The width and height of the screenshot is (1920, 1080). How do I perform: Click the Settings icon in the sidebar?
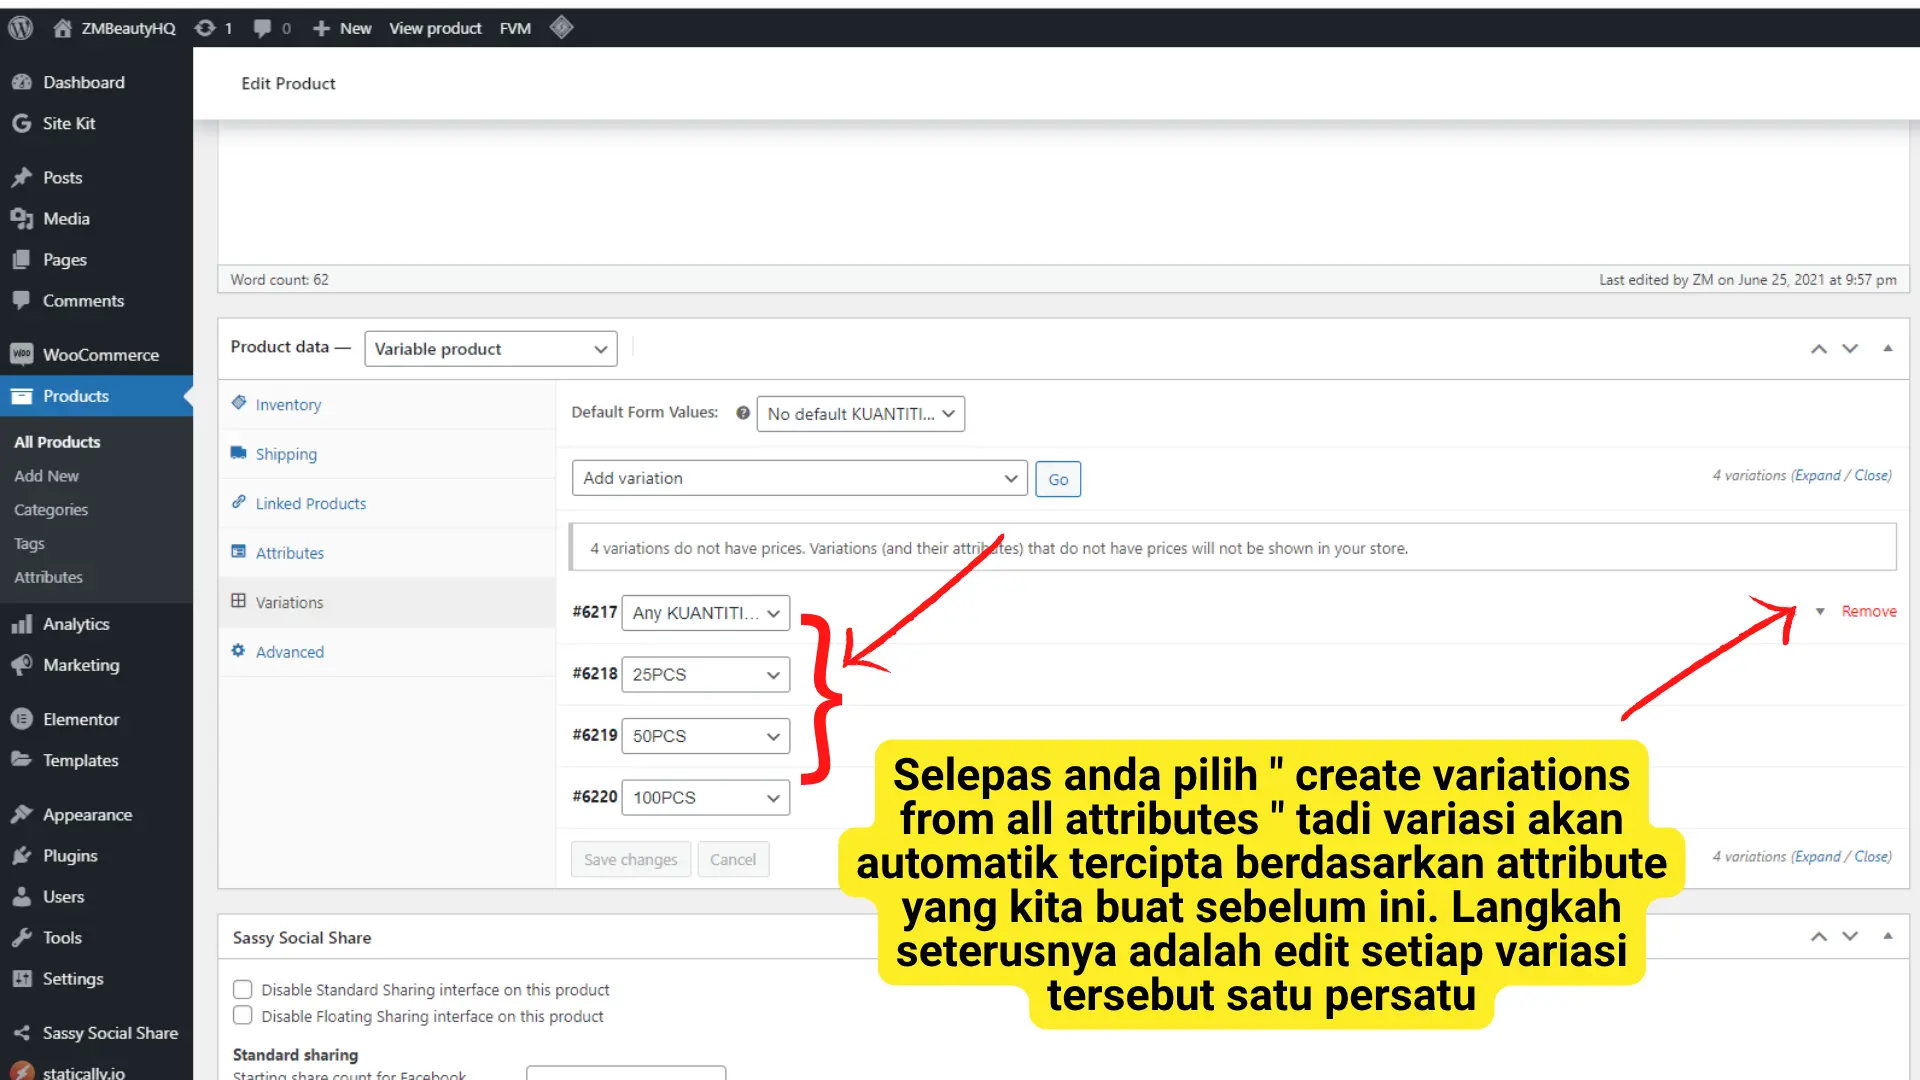click(x=22, y=978)
